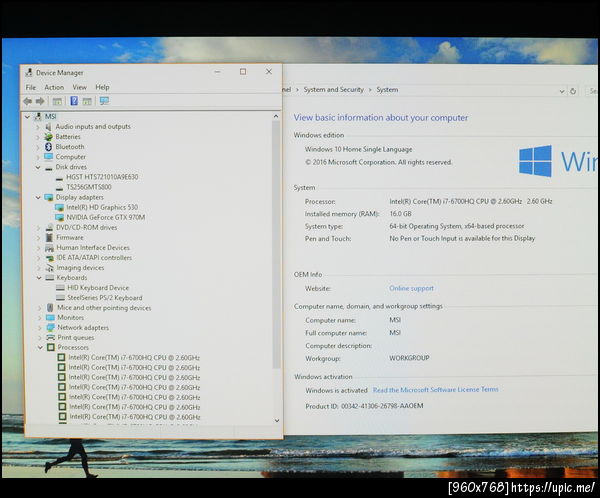Click the Back arrow in Device Manager toolbar
The image size is (600, 498).
[28, 101]
